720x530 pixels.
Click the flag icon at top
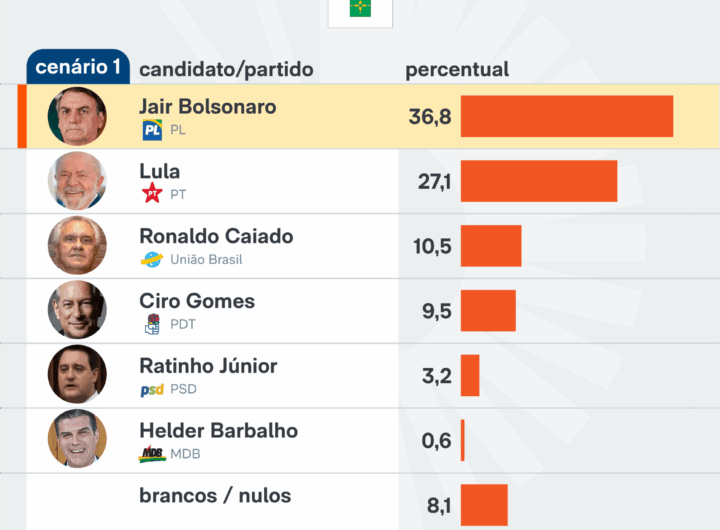pos(360,9)
